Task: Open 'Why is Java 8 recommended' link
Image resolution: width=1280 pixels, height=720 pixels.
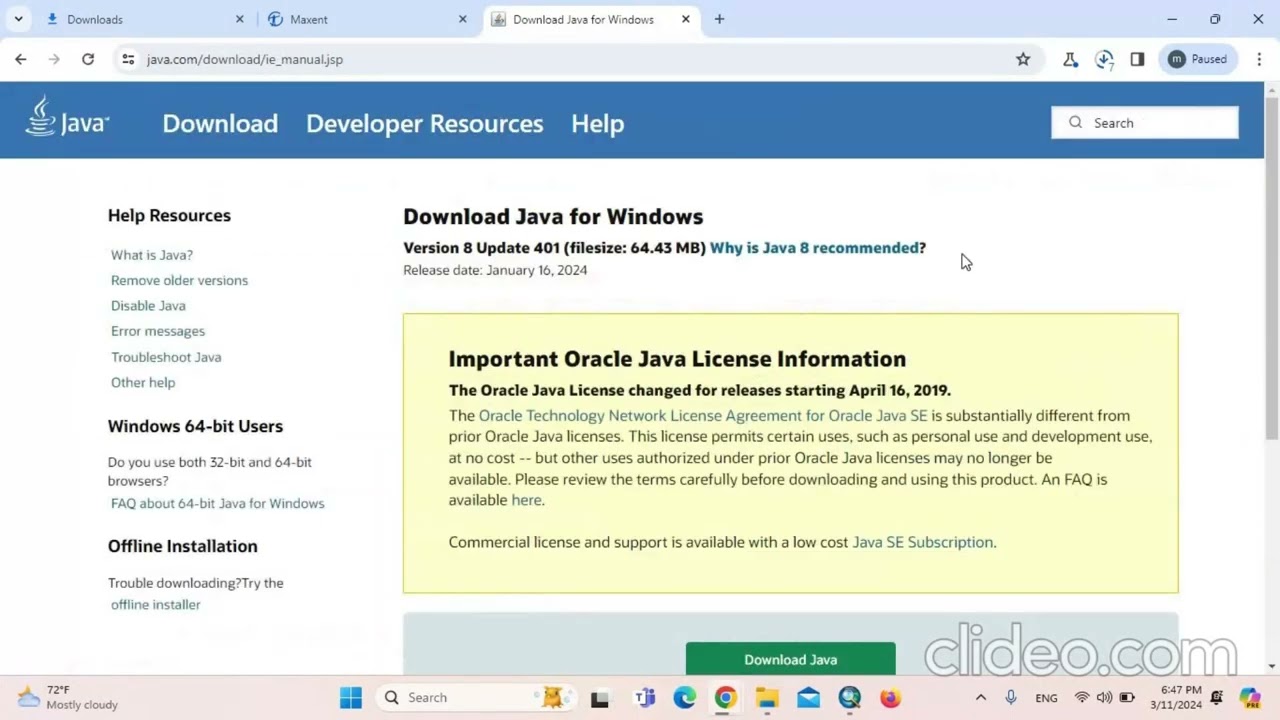Action: [x=814, y=247]
